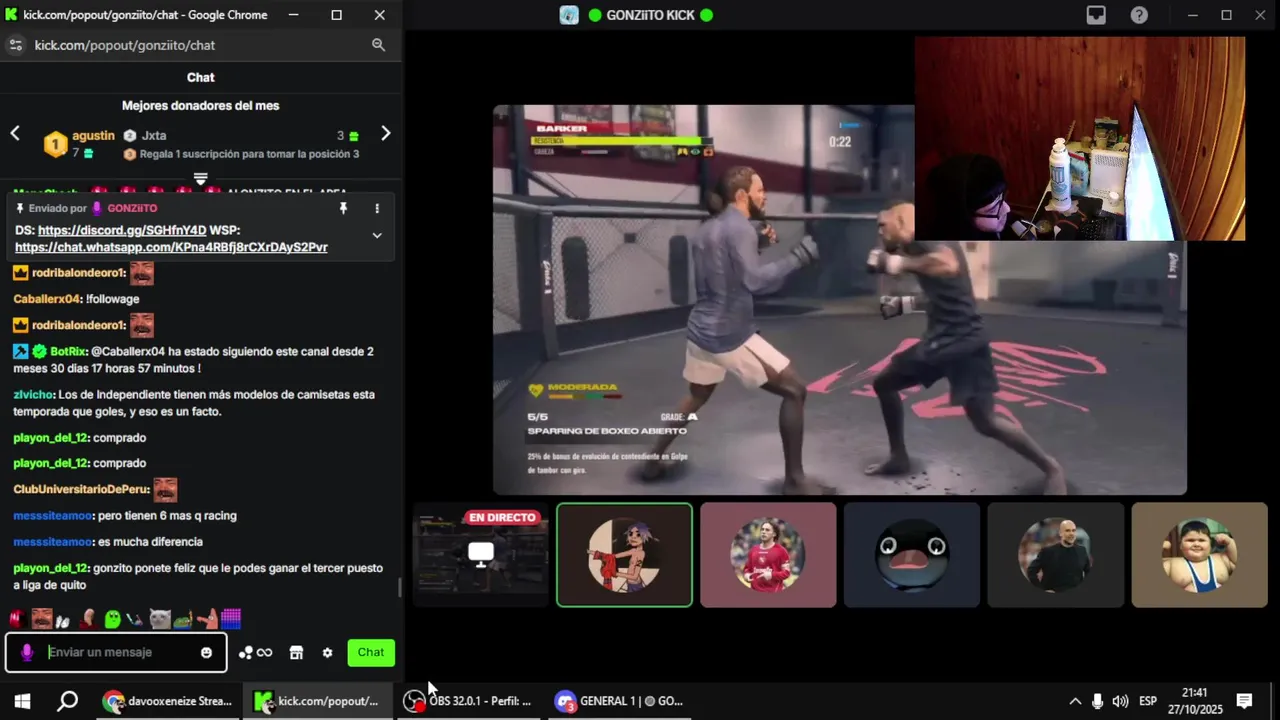Click the zoom magnifier icon in address bar
This screenshot has height=720, width=1280.
(378, 45)
